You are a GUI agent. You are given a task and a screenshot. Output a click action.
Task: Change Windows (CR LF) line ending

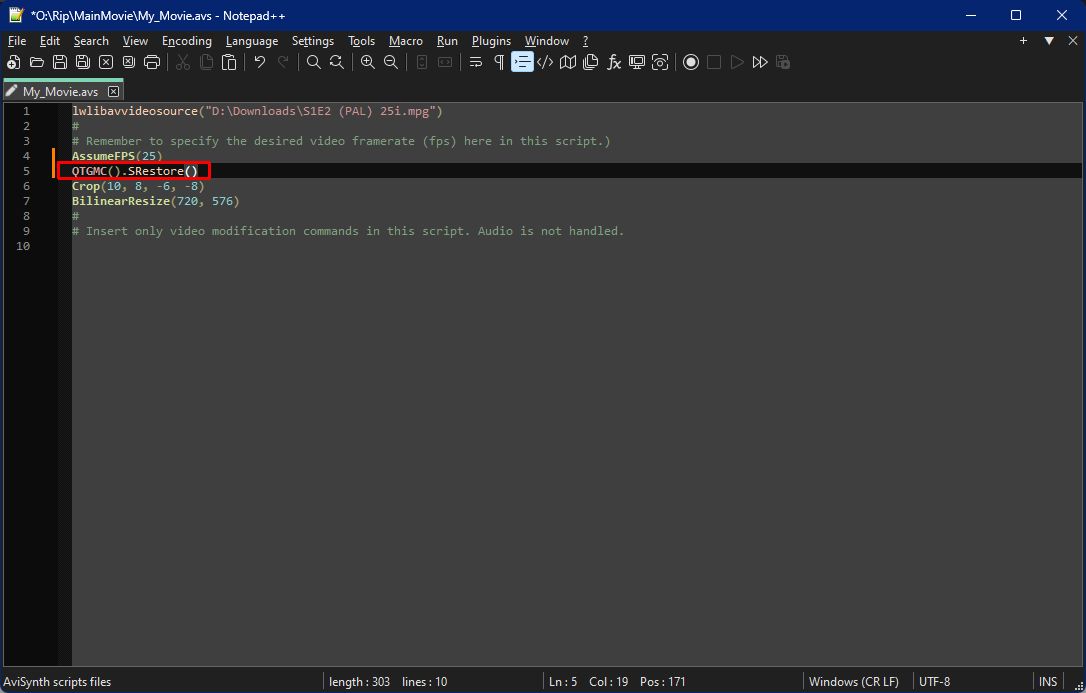tap(853, 682)
